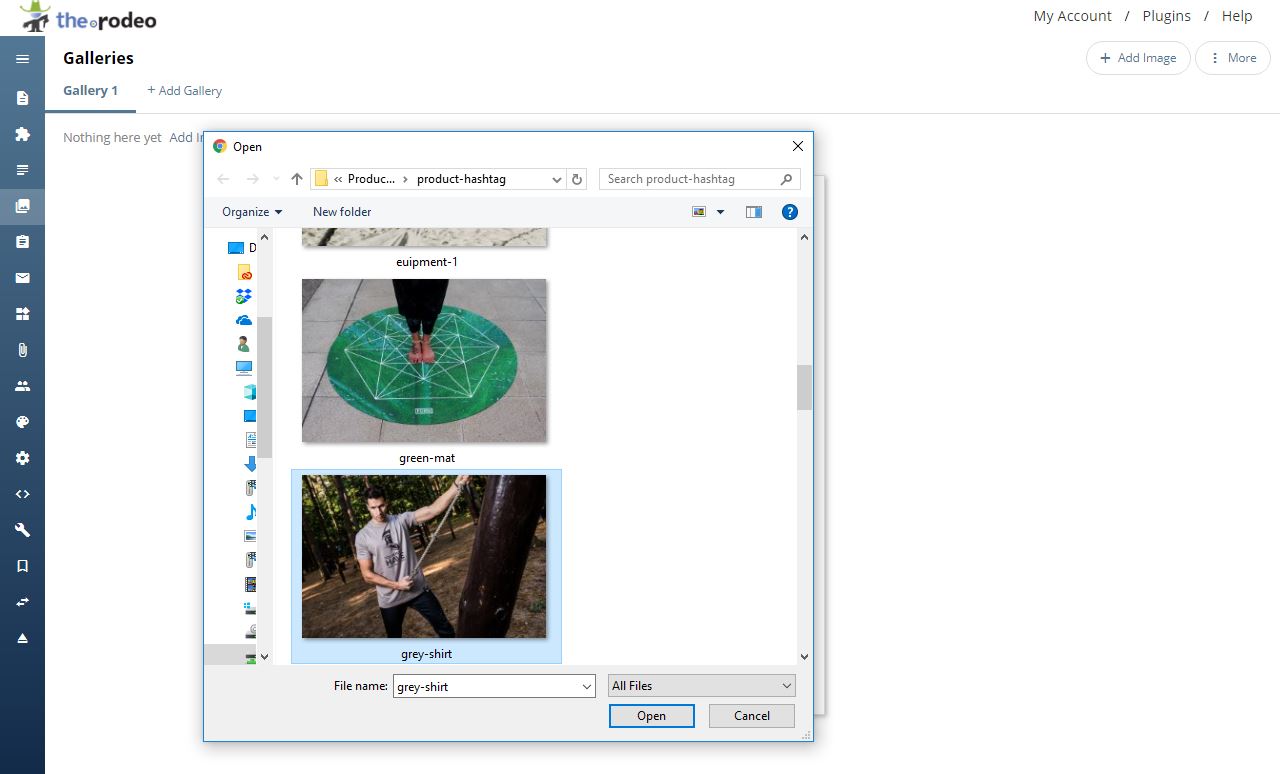The height and width of the screenshot is (774, 1280).
Task: Open Help in the top menu
Action: pyautogui.click(x=1237, y=16)
